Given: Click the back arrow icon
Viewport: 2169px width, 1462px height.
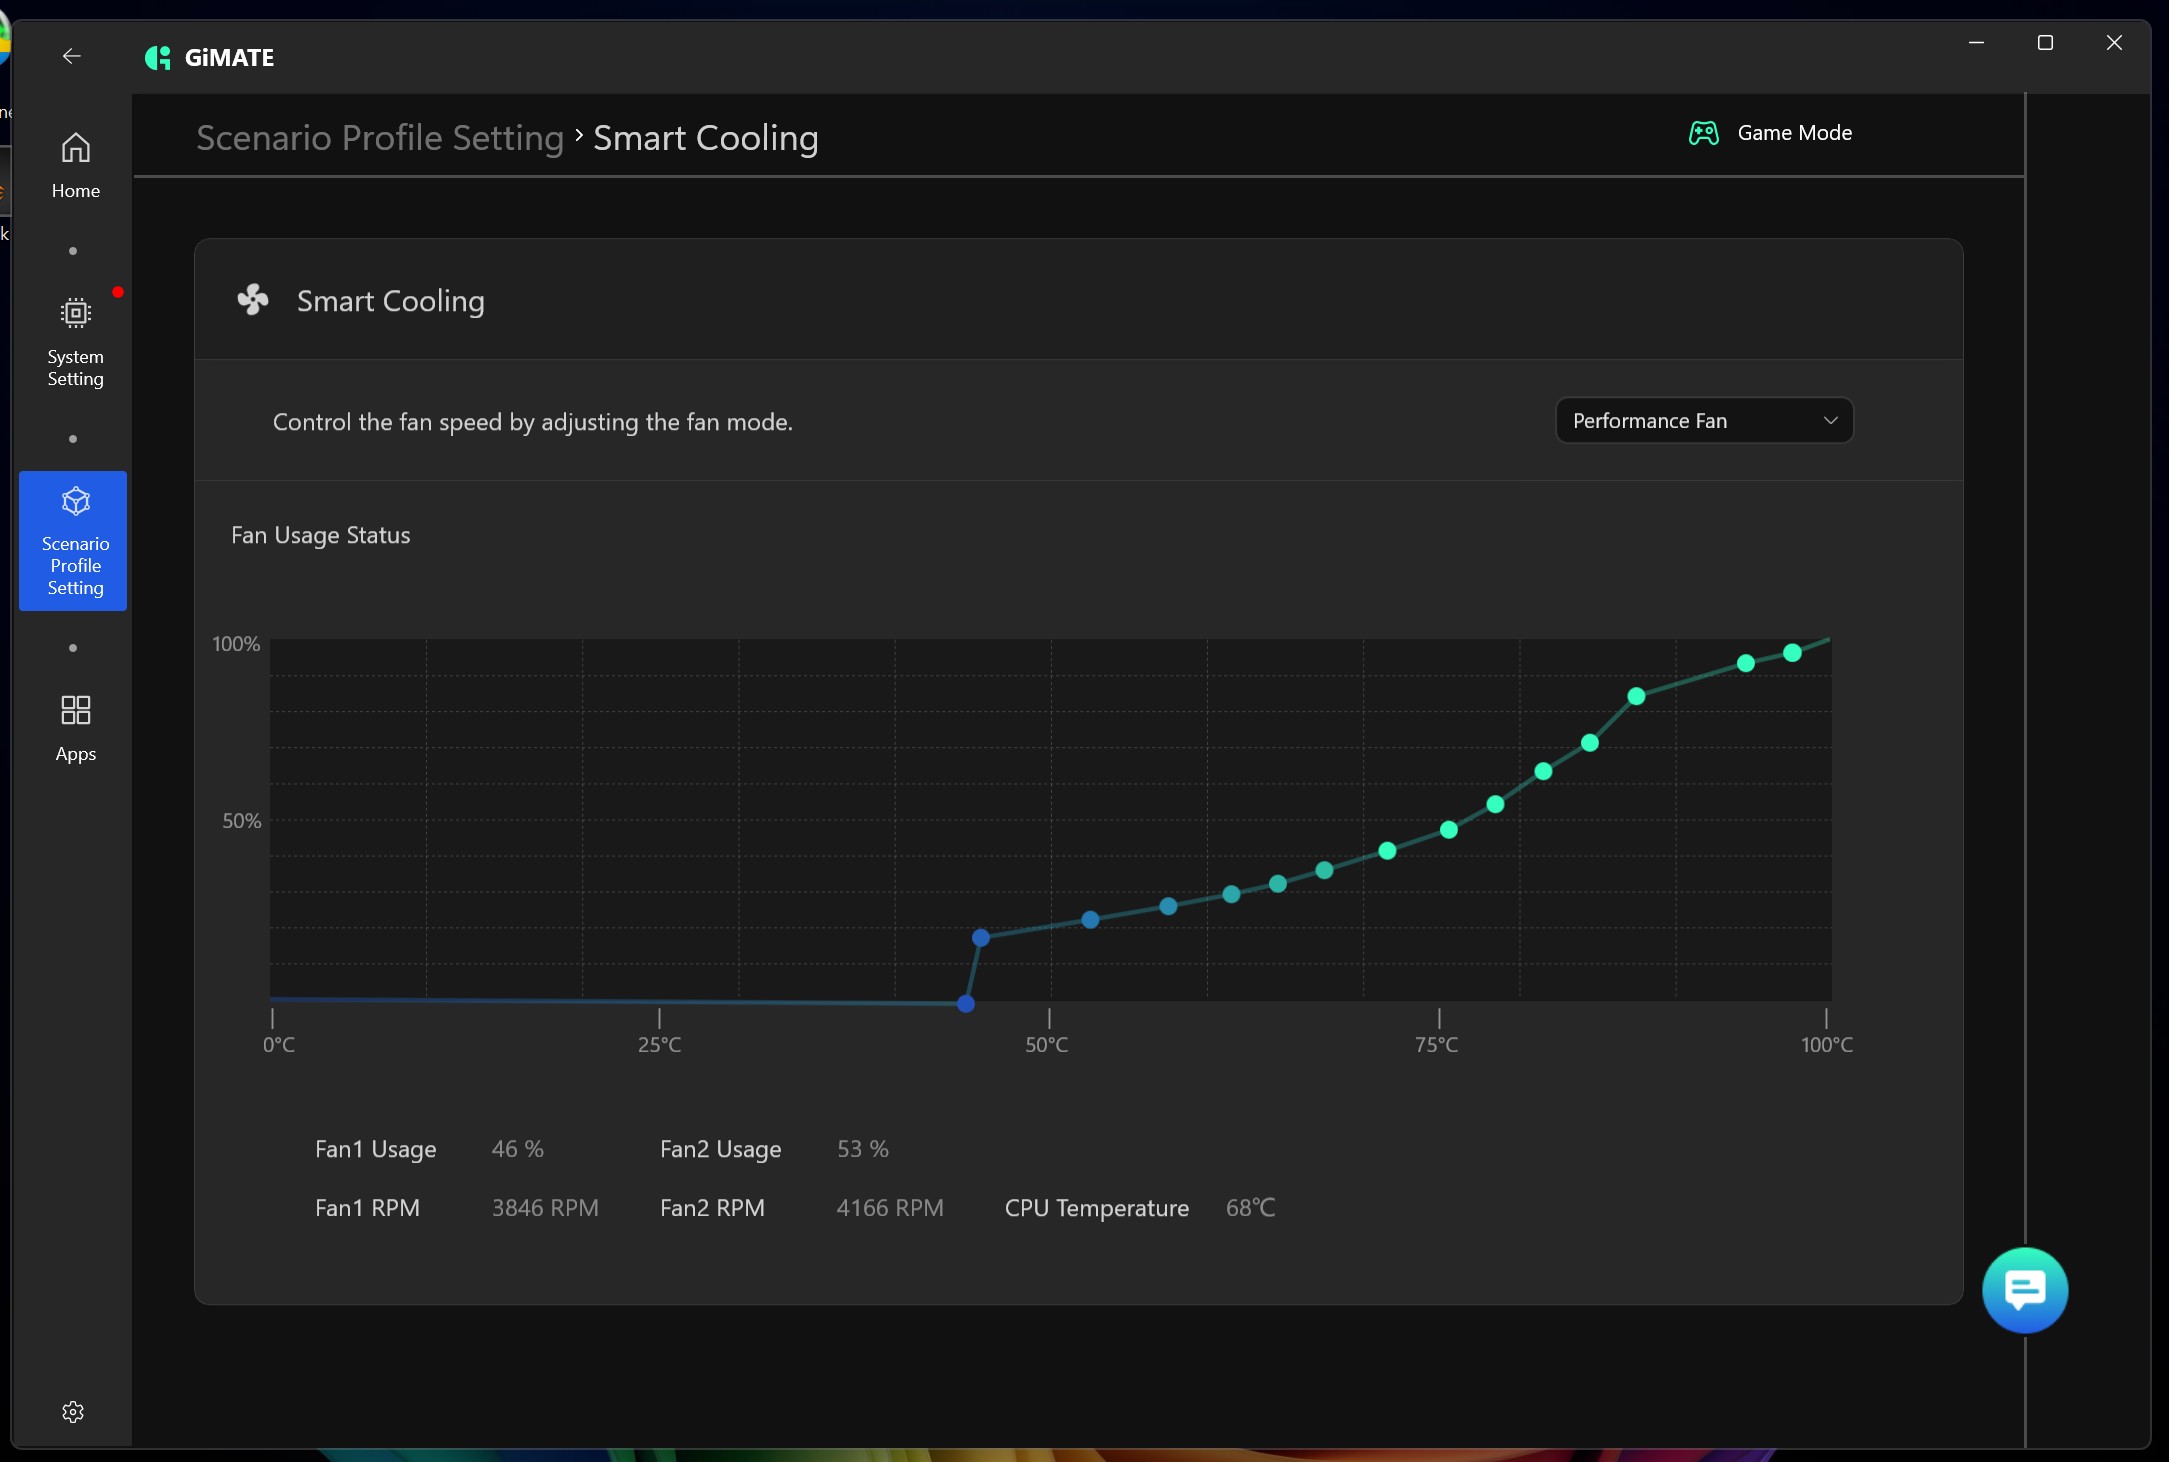Looking at the screenshot, I should point(71,56).
